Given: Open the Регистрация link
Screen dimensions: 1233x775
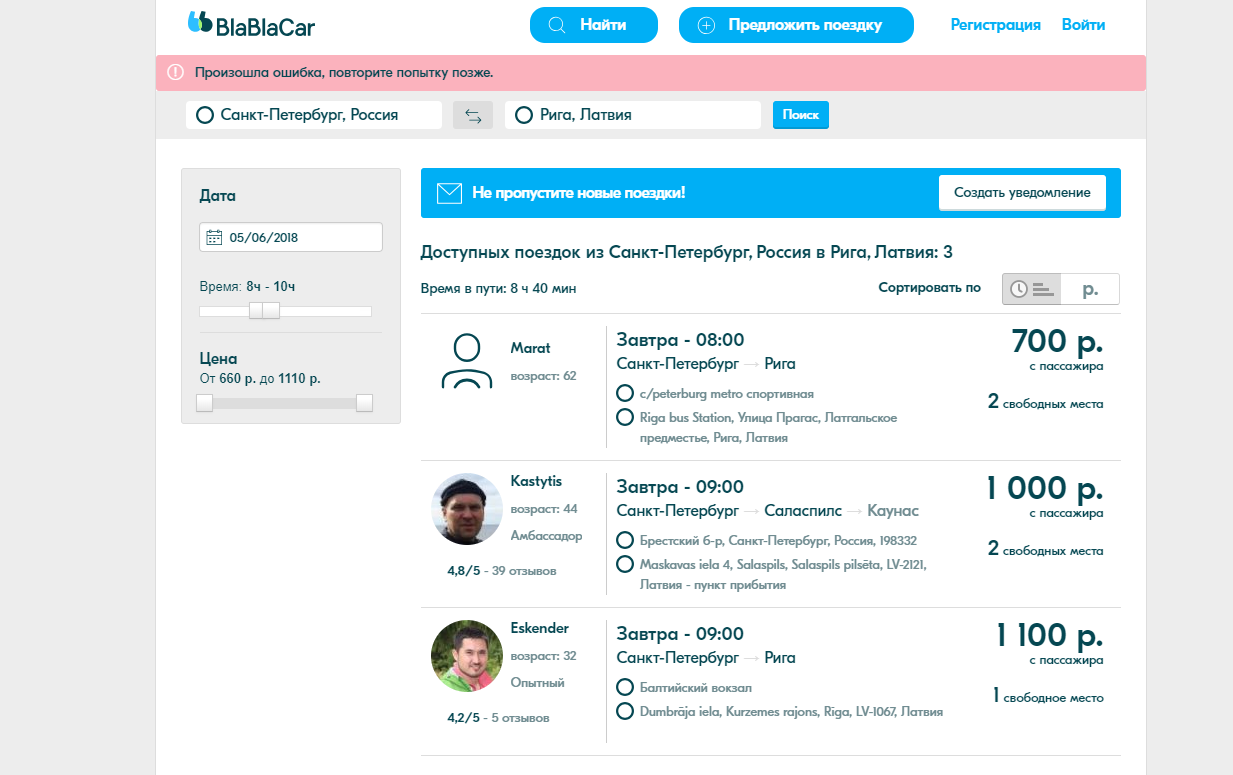Looking at the screenshot, I should point(995,25).
